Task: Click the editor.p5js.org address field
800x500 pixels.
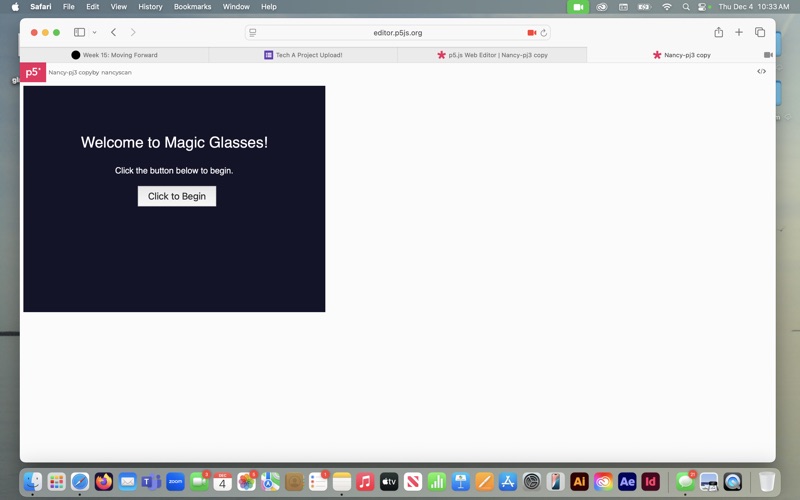Action: click(397, 33)
